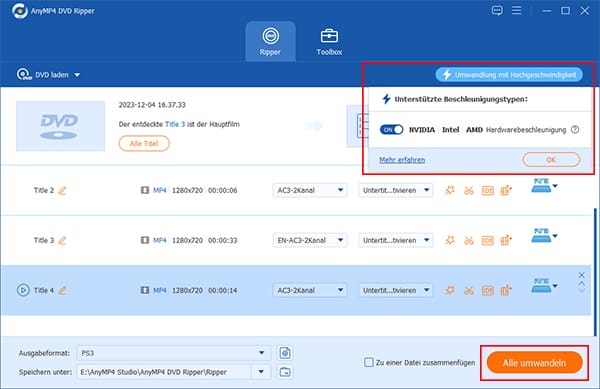Open audio track dropdown for Title 2
This screenshot has width=600, height=389.
coord(310,190)
